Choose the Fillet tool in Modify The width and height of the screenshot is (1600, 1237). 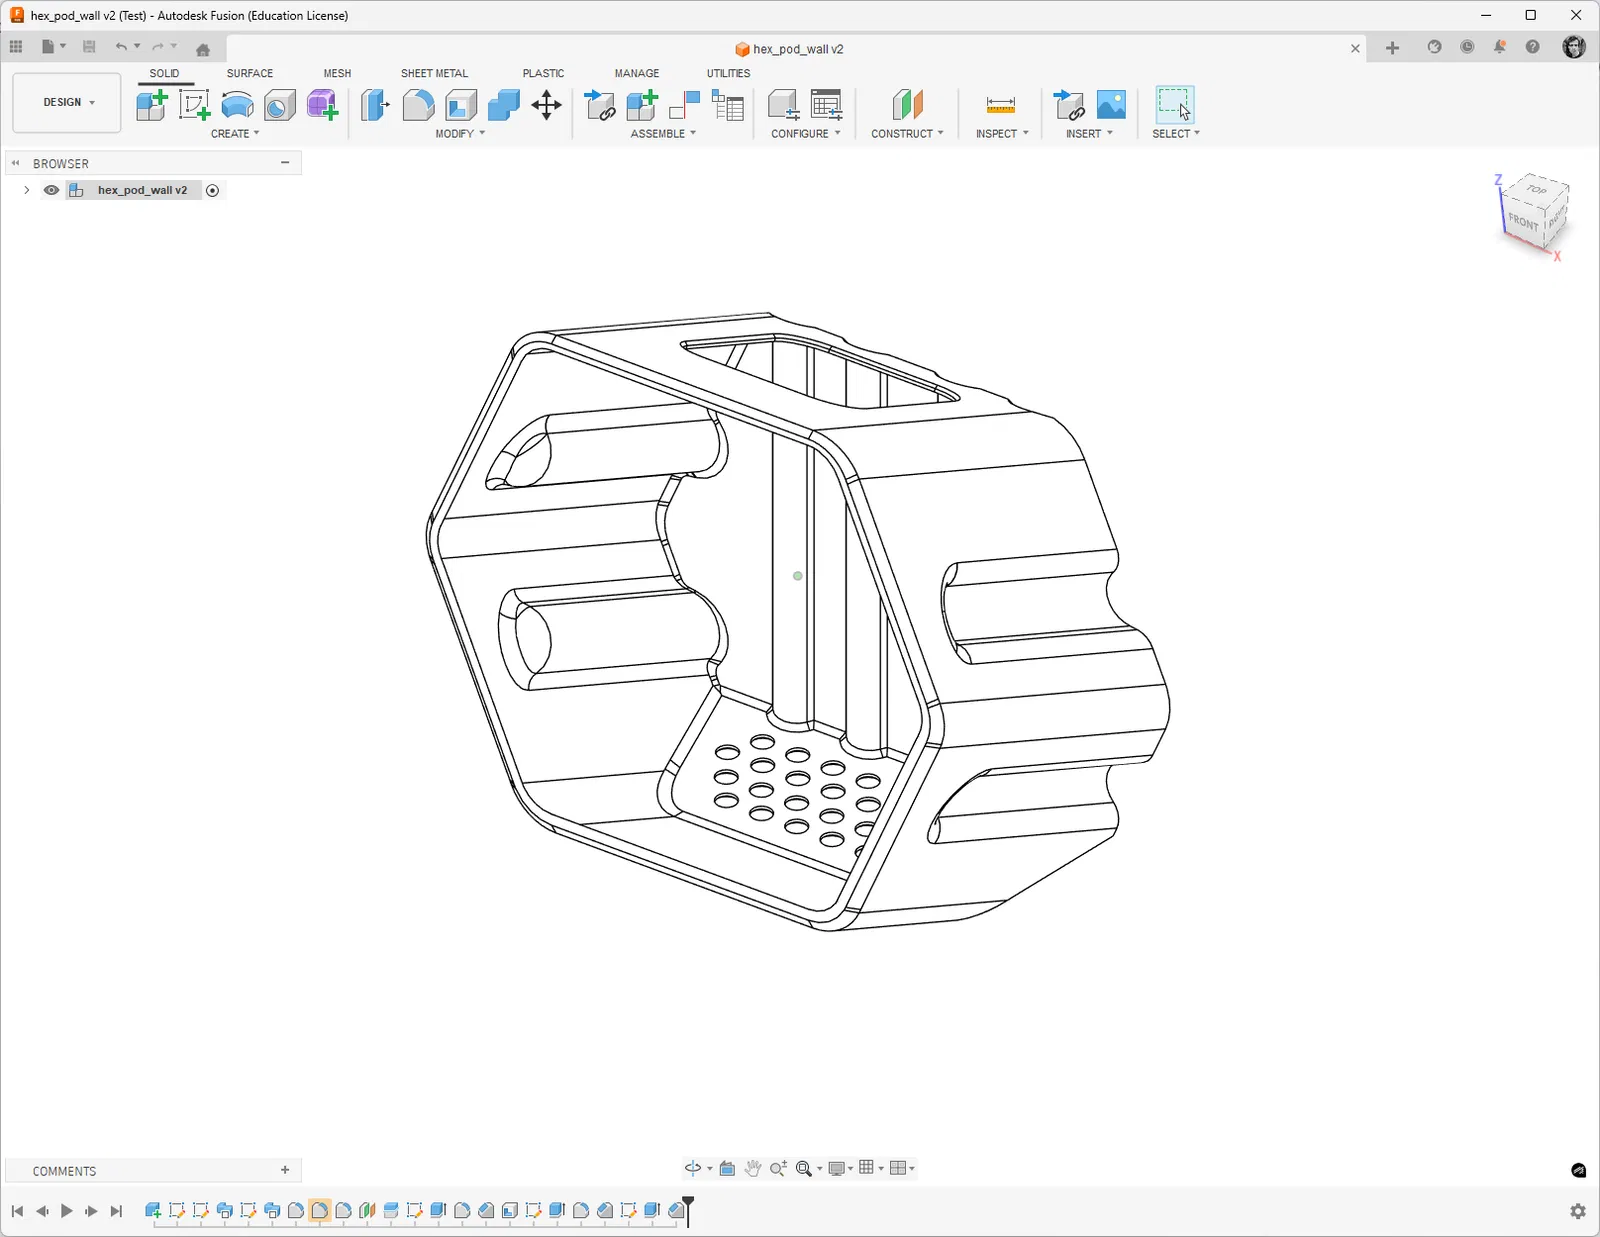tap(418, 105)
